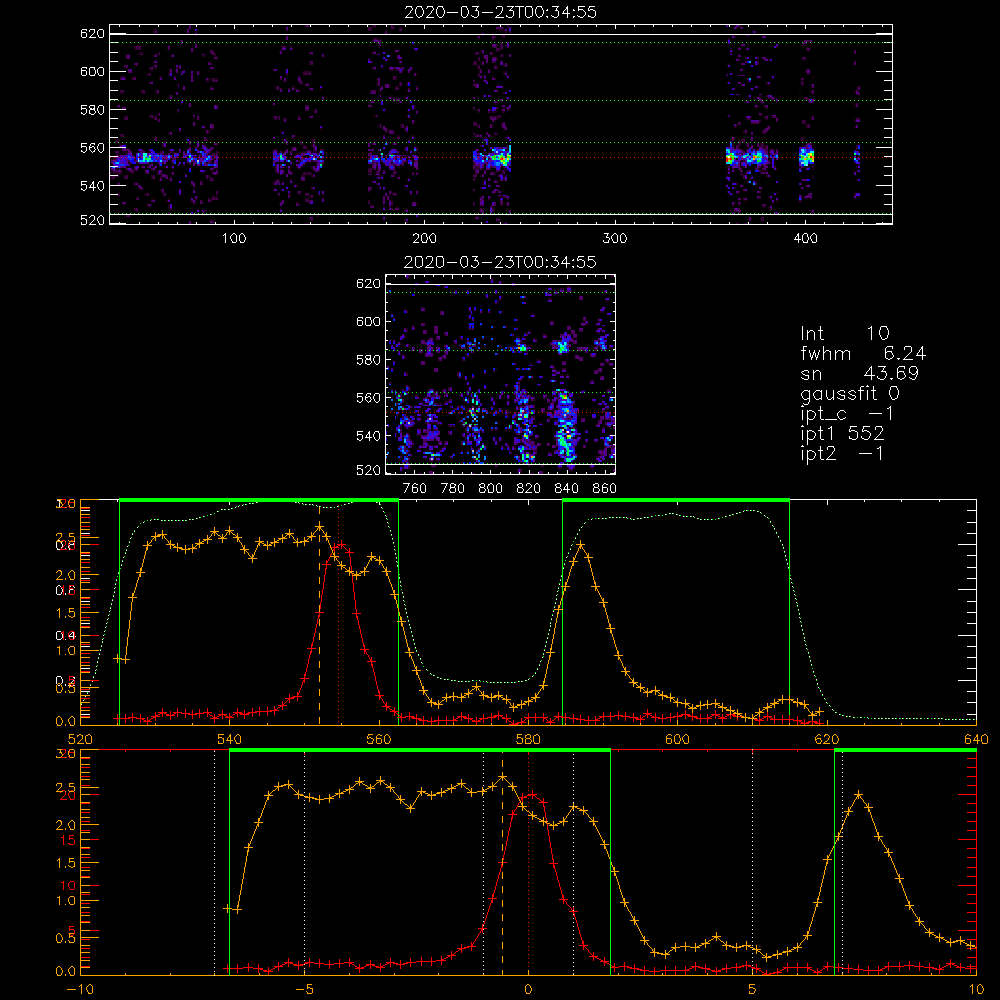Click the 5 x-axis label of the bottom plot
The image size is (1000, 1000).
[x=752, y=989]
